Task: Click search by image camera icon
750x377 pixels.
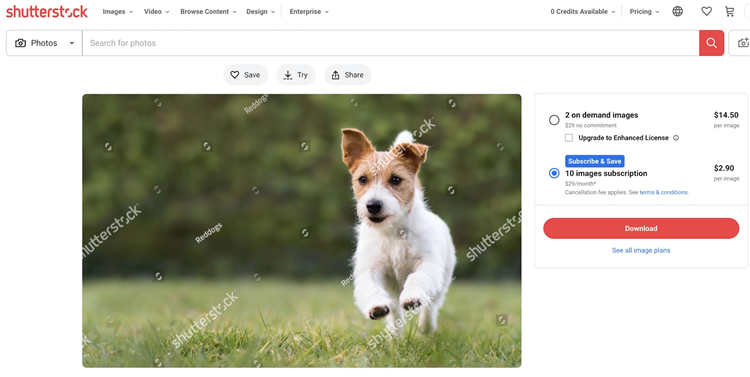Action: click(x=742, y=43)
